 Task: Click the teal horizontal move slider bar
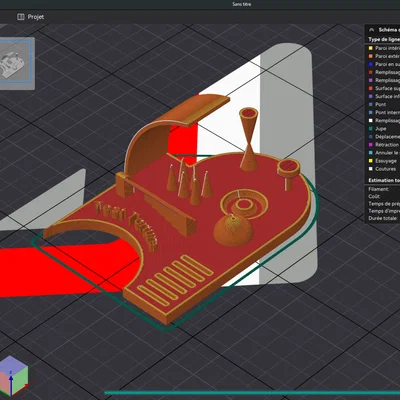(252, 393)
